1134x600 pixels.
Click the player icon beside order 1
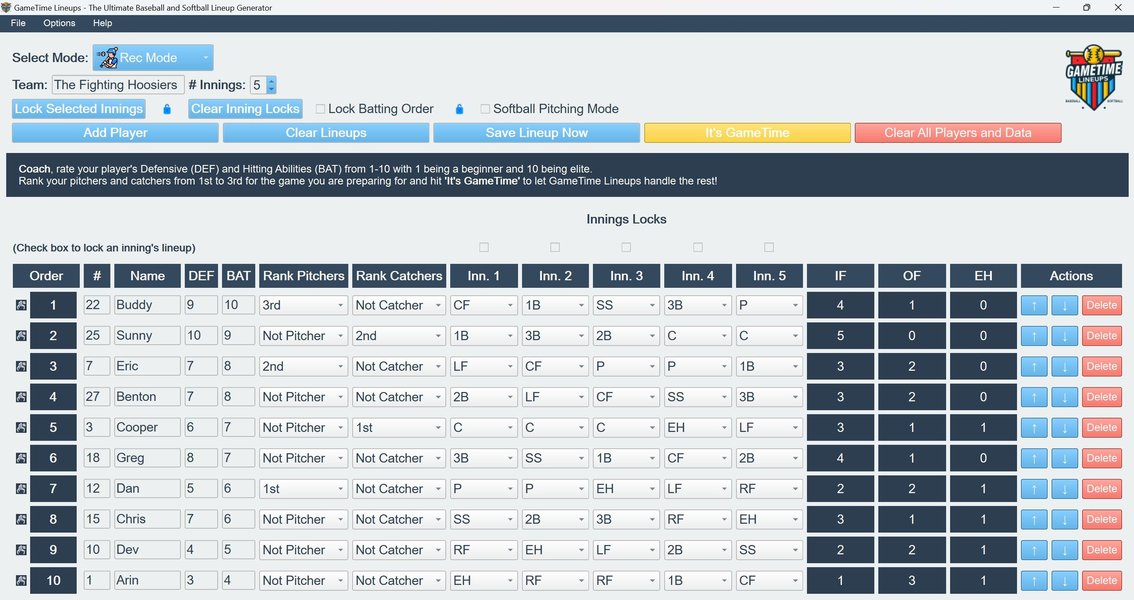pyautogui.click(x=21, y=305)
